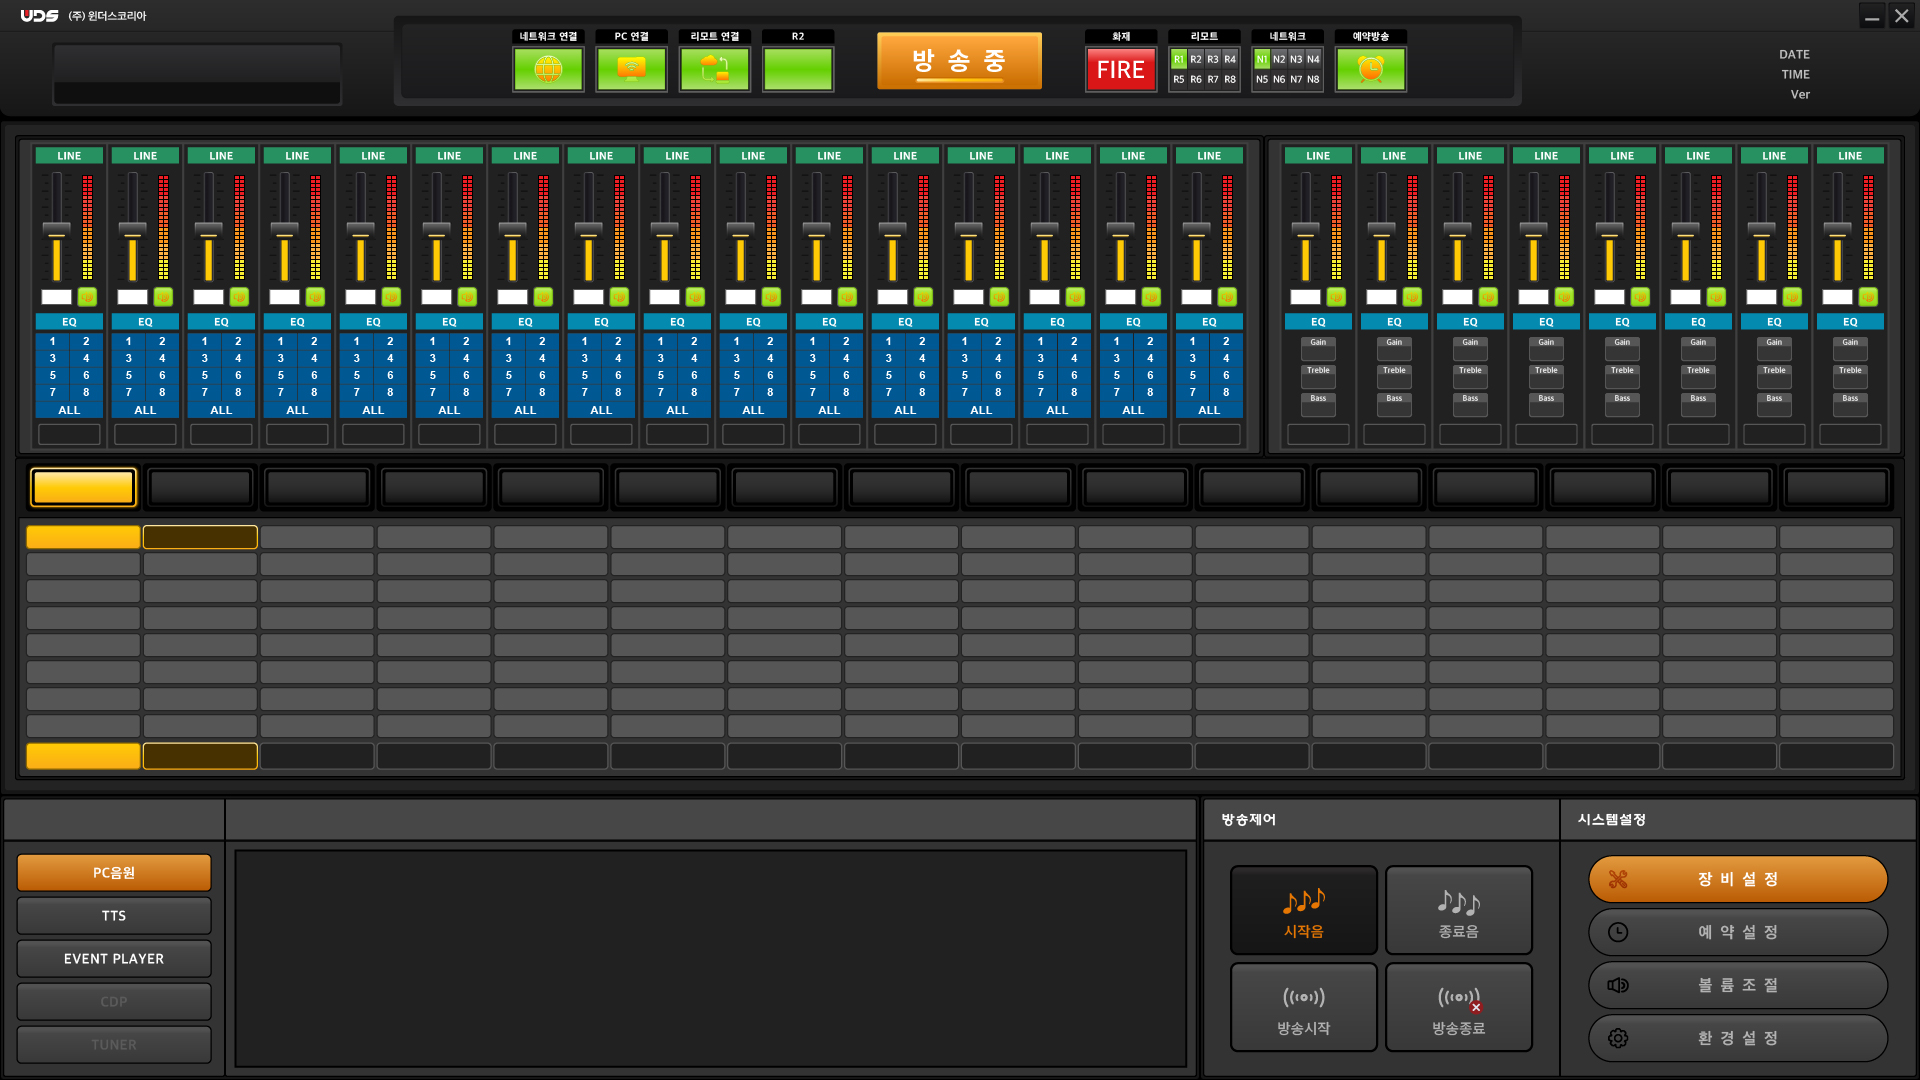
Task: Switch to the EVENT PLAYER tab
Action: (x=114, y=959)
